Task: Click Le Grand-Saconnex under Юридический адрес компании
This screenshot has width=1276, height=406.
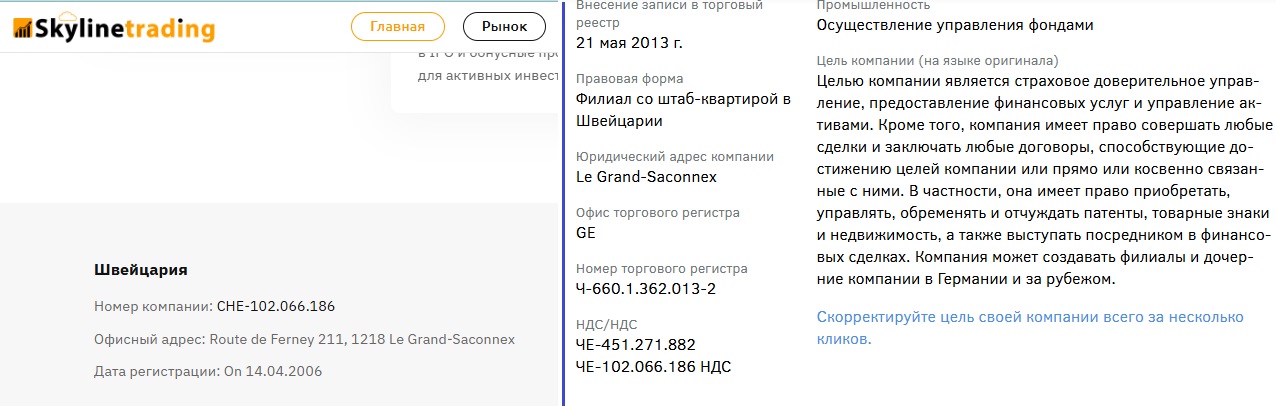Action: coord(646,177)
